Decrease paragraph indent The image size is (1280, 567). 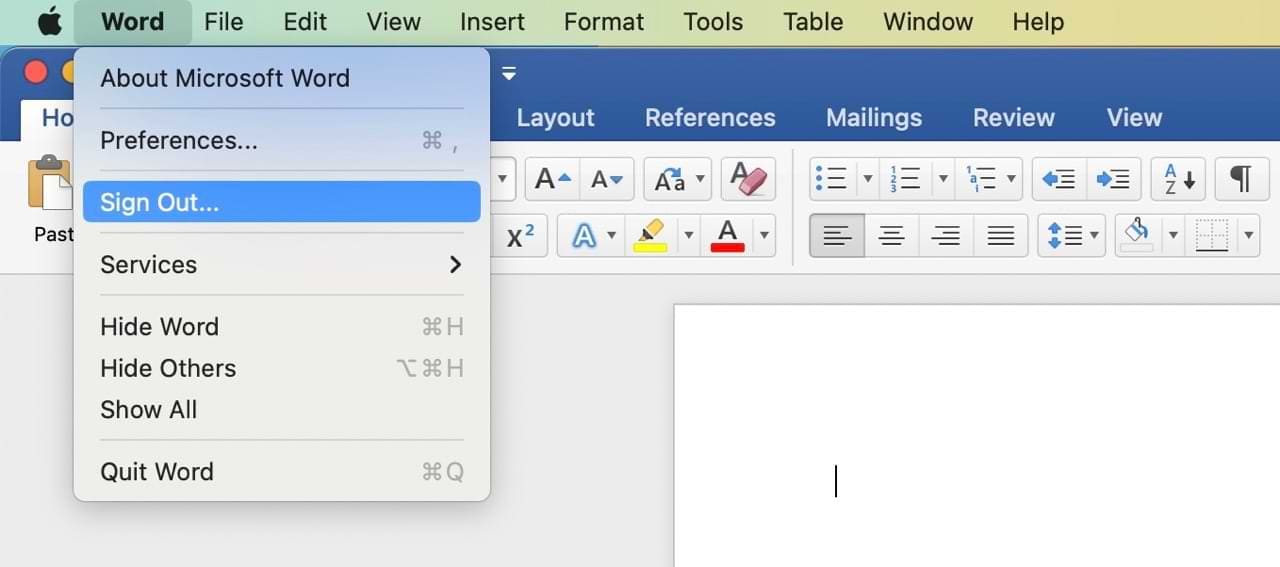pyautogui.click(x=1058, y=180)
